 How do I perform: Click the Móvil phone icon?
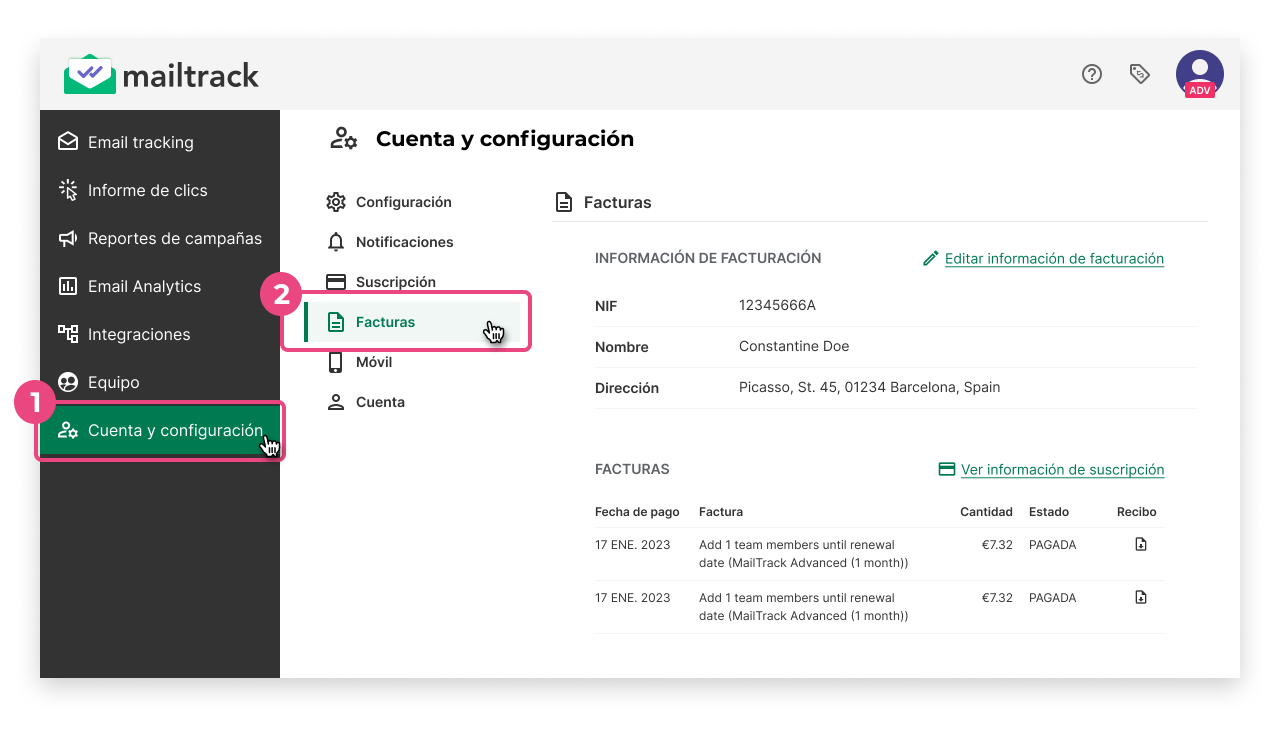click(337, 362)
